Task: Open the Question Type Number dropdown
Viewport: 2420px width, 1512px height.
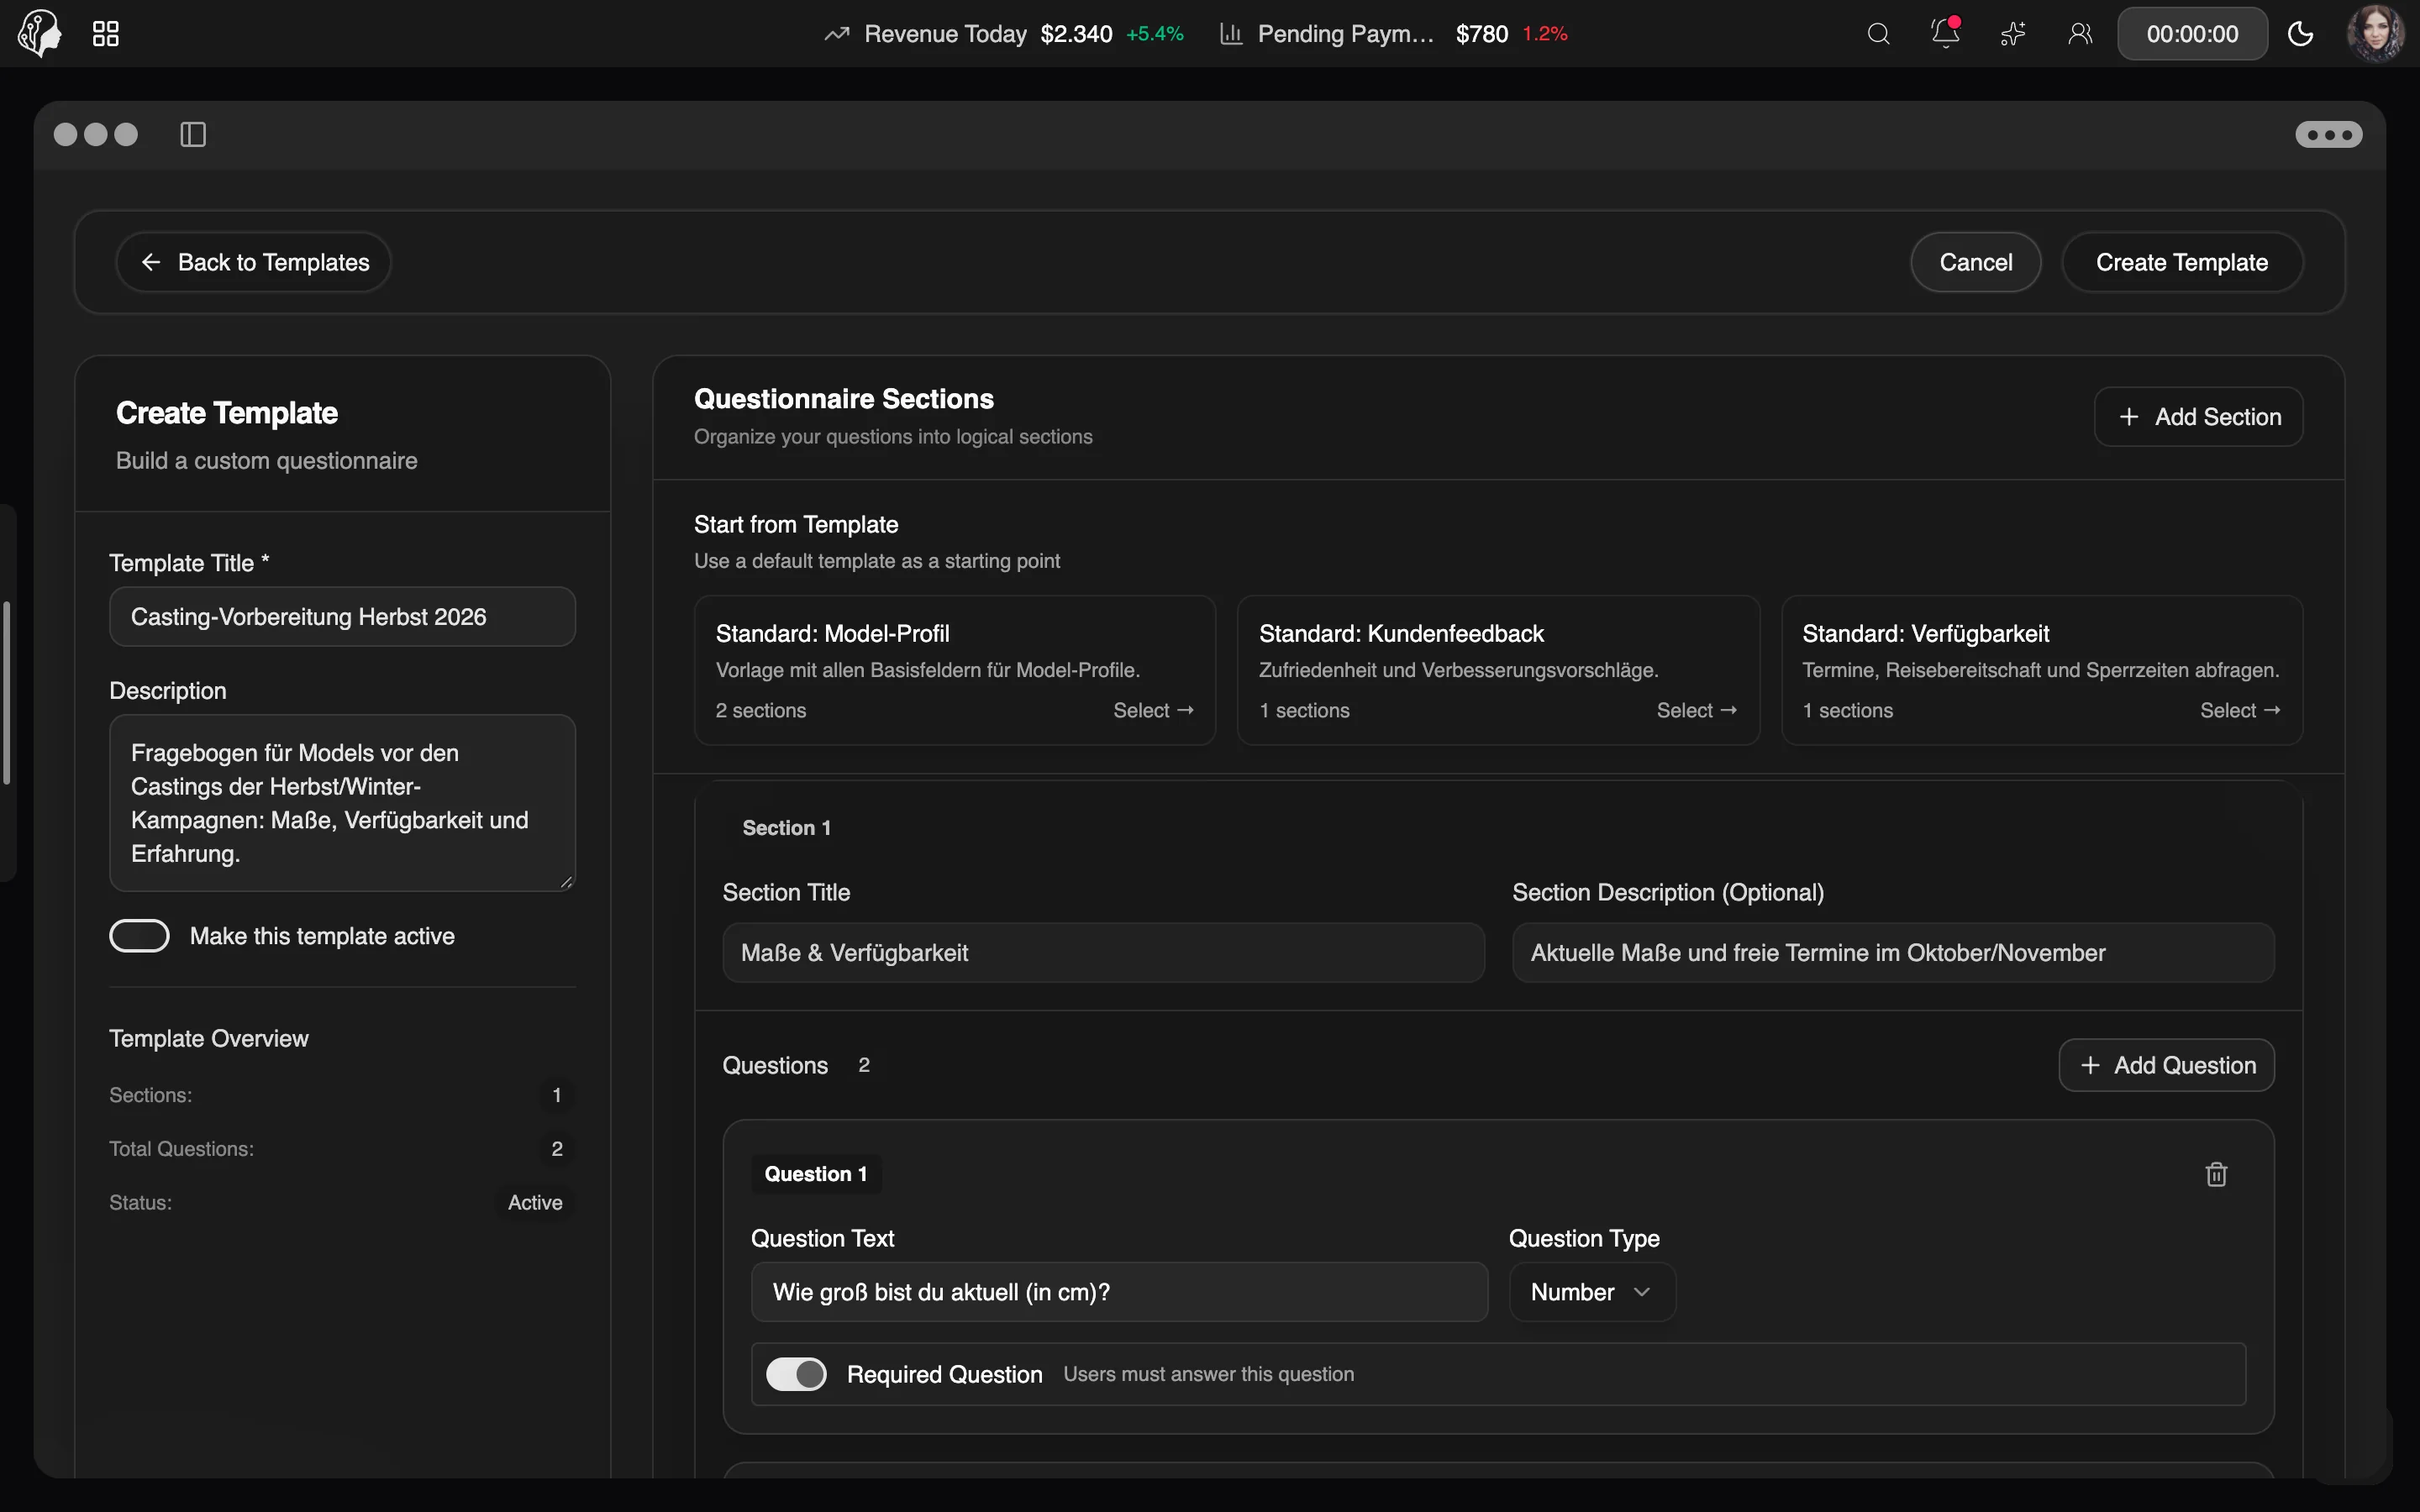Action: click(1592, 1292)
